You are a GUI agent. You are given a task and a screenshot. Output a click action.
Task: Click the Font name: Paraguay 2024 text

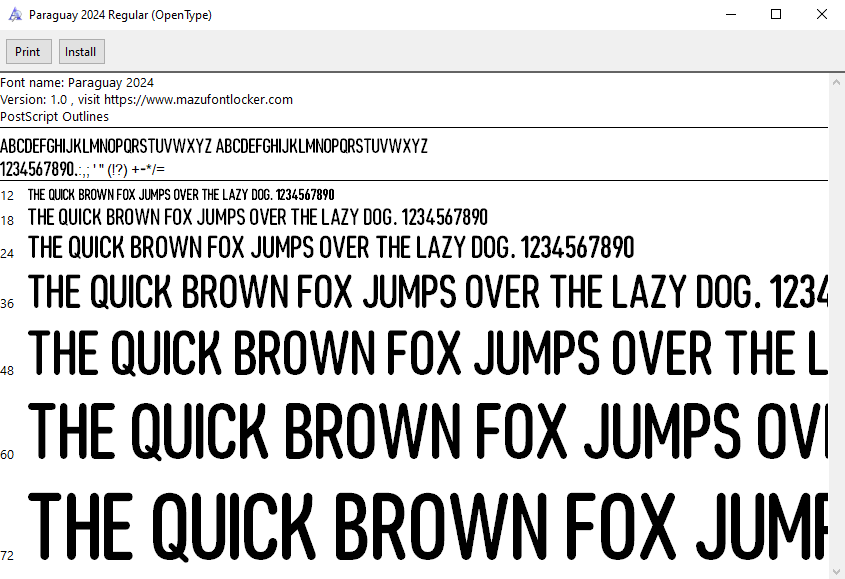[78, 82]
